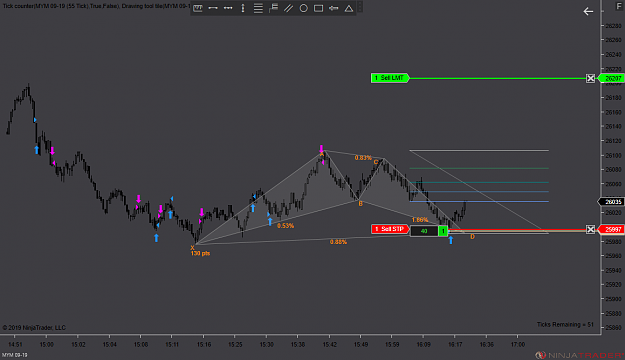
Task: Click the position box showing 40
Action: pos(424,231)
